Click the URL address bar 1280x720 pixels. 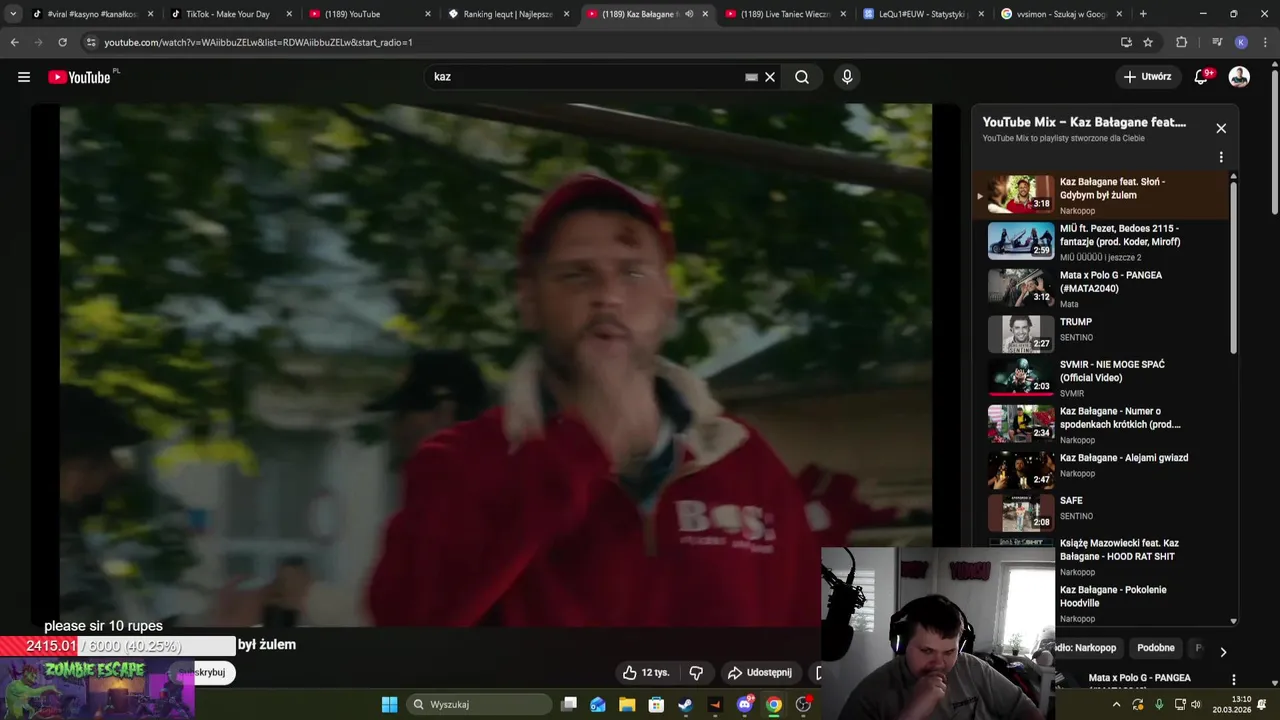point(600,42)
